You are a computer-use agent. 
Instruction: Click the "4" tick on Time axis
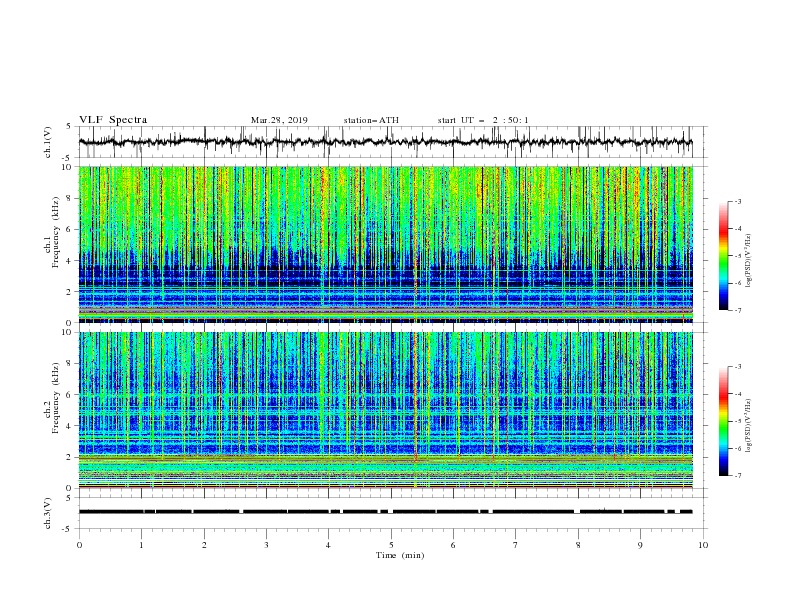(x=329, y=545)
